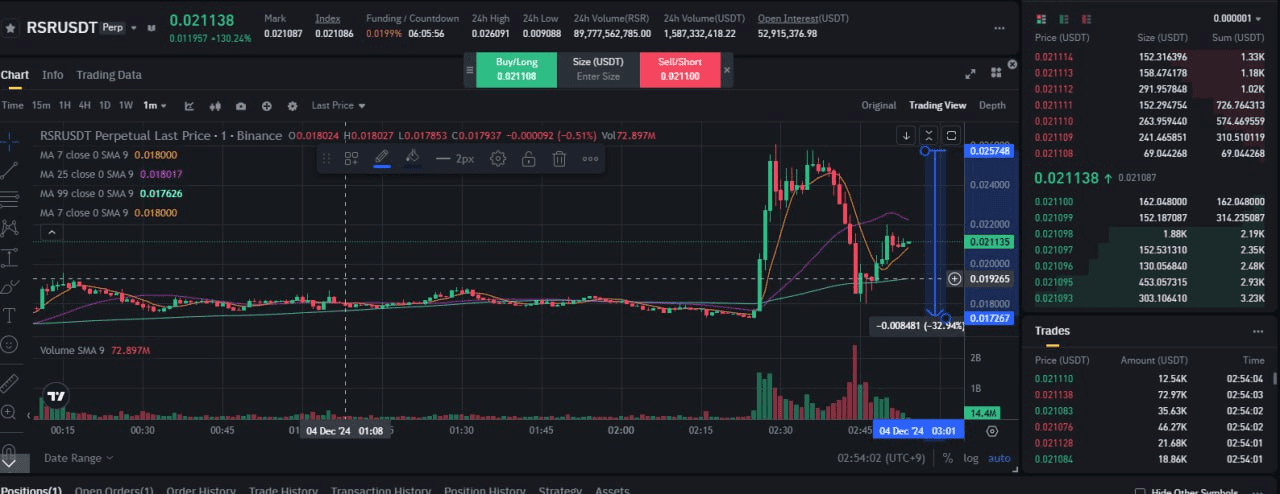Take a chart snapshot with camera icon
The height and width of the screenshot is (494, 1280).
[241, 106]
